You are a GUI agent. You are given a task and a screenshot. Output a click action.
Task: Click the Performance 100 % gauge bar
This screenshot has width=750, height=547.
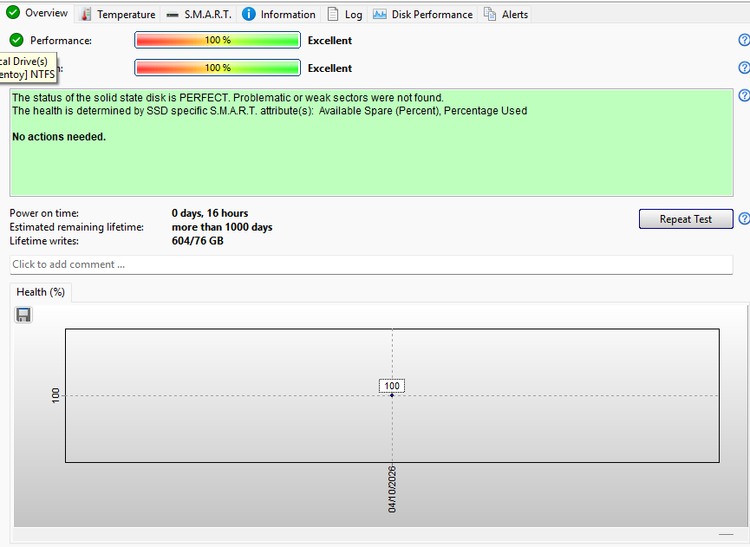[x=218, y=40]
